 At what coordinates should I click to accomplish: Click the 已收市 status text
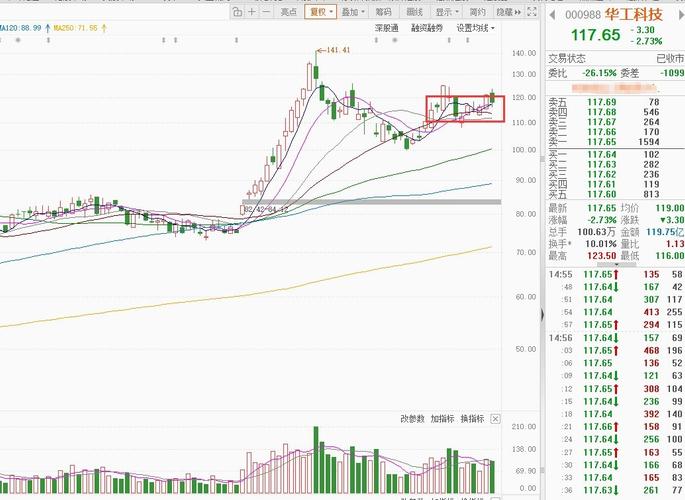point(670,59)
